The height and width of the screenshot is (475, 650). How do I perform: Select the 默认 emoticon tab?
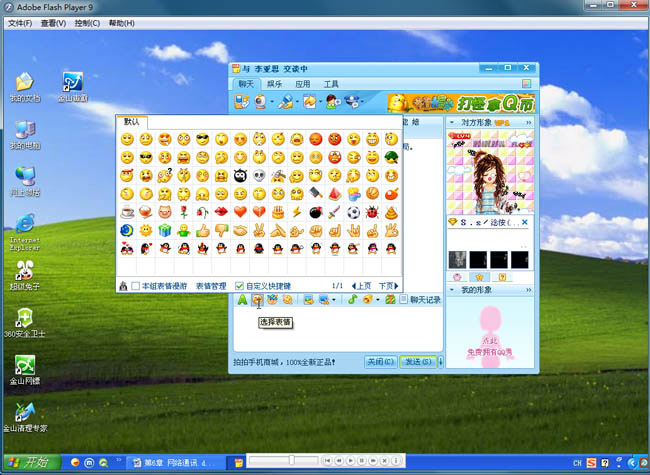click(x=132, y=121)
